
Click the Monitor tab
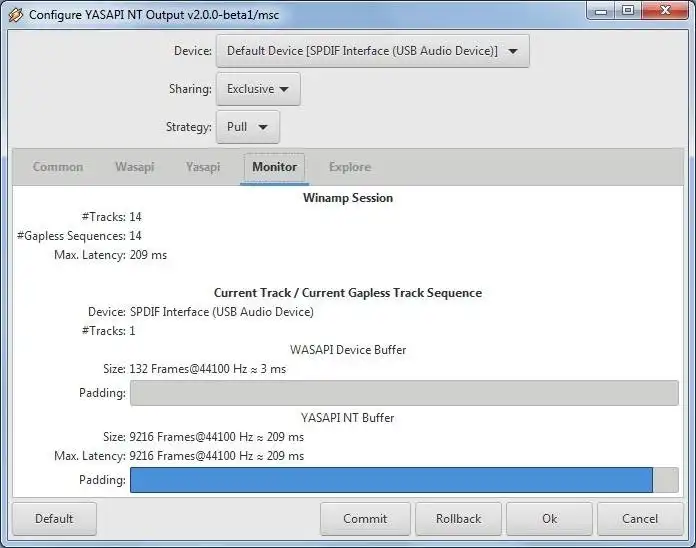[274, 167]
